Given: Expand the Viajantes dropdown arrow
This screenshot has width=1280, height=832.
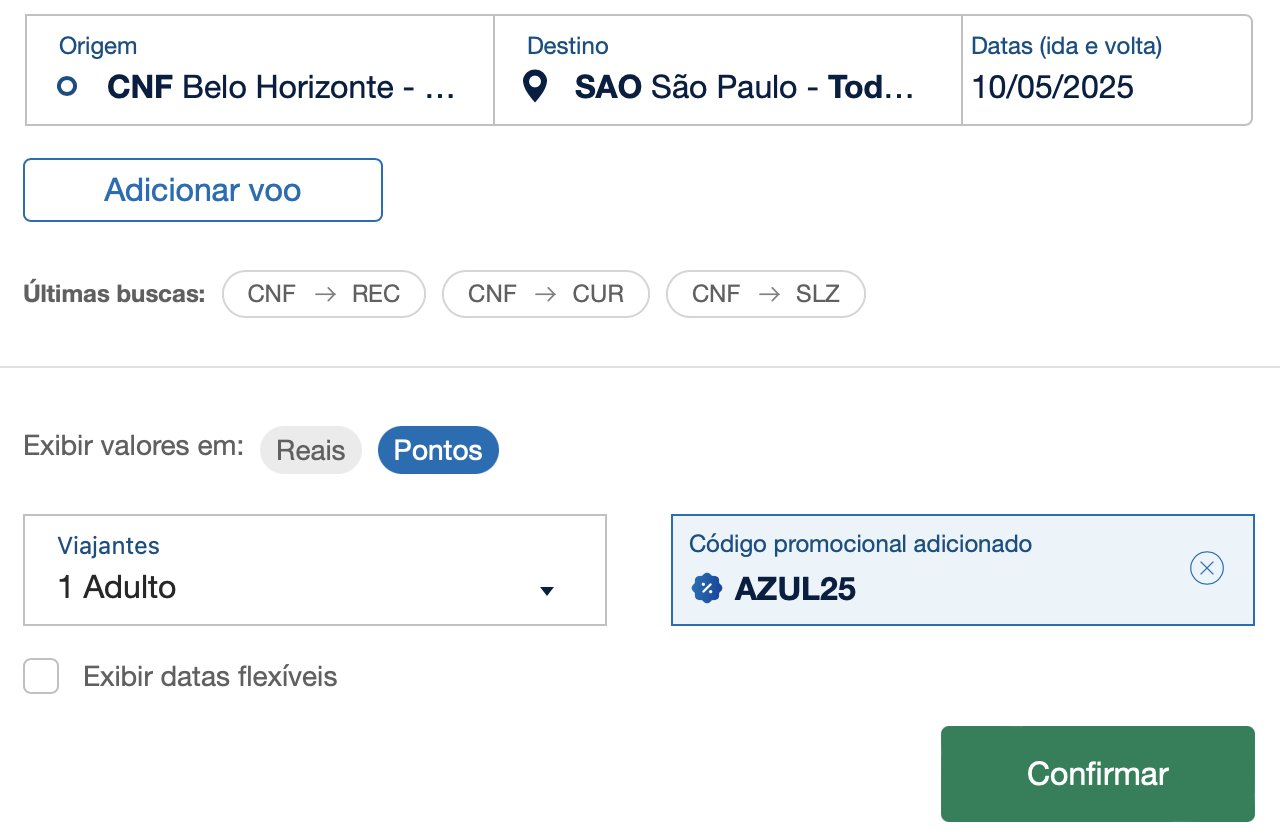Looking at the screenshot, I should pos(547,591).
